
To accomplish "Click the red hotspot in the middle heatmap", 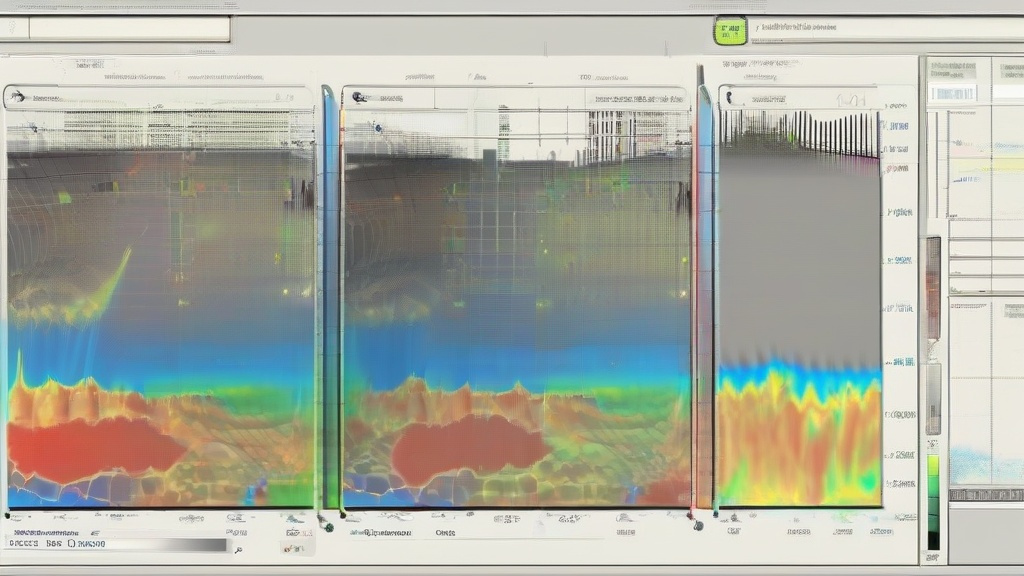I will (460, 448).
